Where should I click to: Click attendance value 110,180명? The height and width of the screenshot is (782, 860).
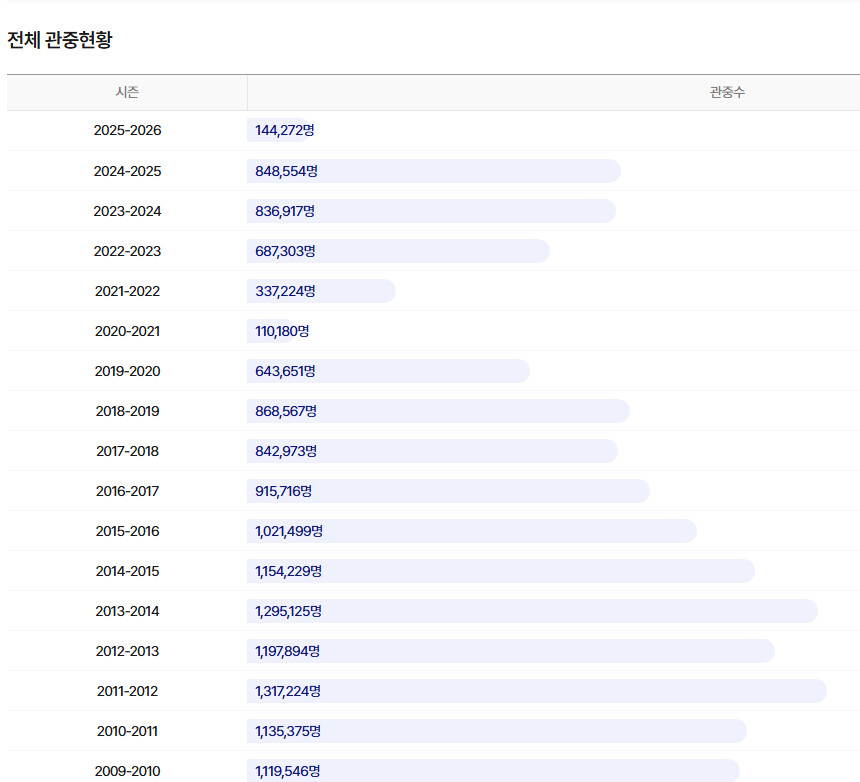coord(282,331)
